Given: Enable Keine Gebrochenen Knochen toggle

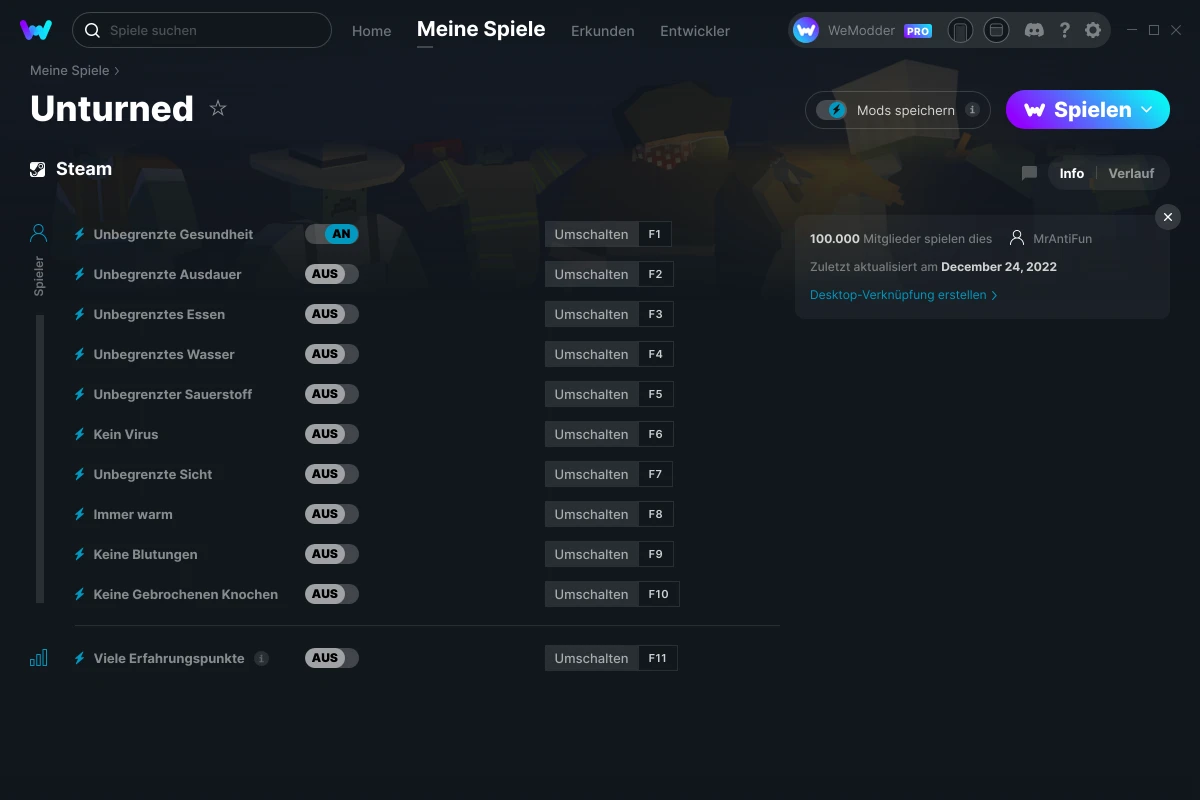Looking at the screenshot, I should pyautogui.click(x=332, y=594).
